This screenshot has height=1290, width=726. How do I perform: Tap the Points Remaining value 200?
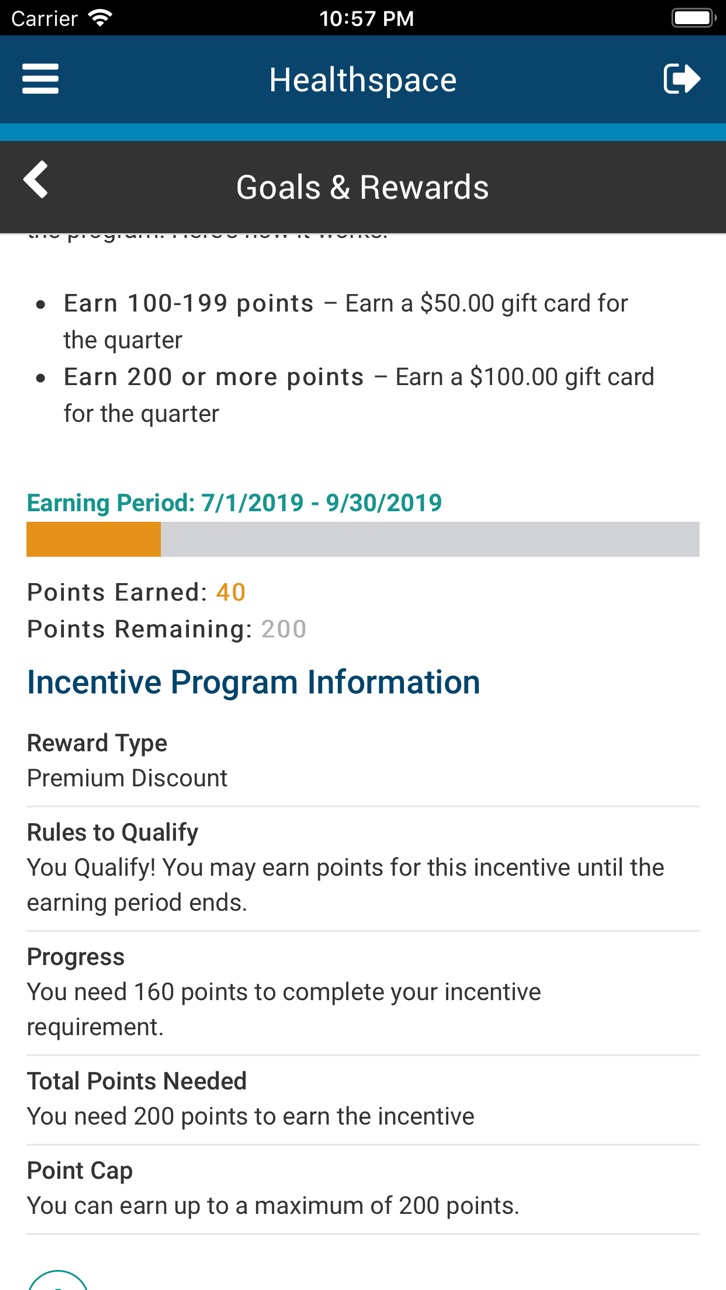point(284,629)
